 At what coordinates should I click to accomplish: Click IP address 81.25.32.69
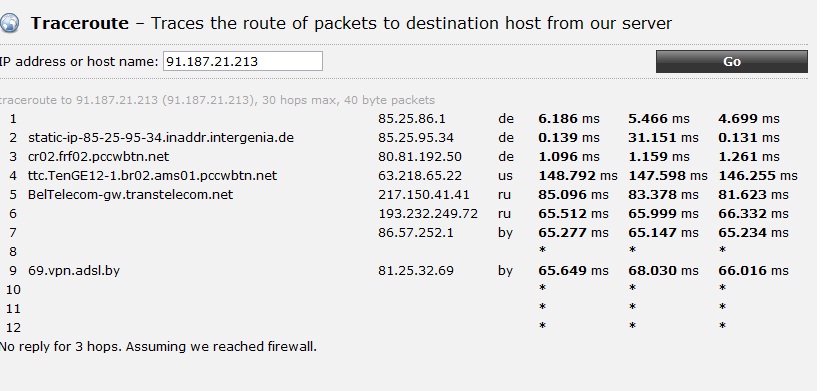coord(416,271)
